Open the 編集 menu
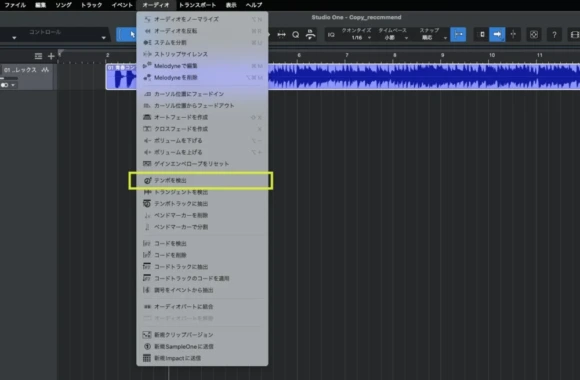This screenshot has height=380, width=580. coord(40,5)
